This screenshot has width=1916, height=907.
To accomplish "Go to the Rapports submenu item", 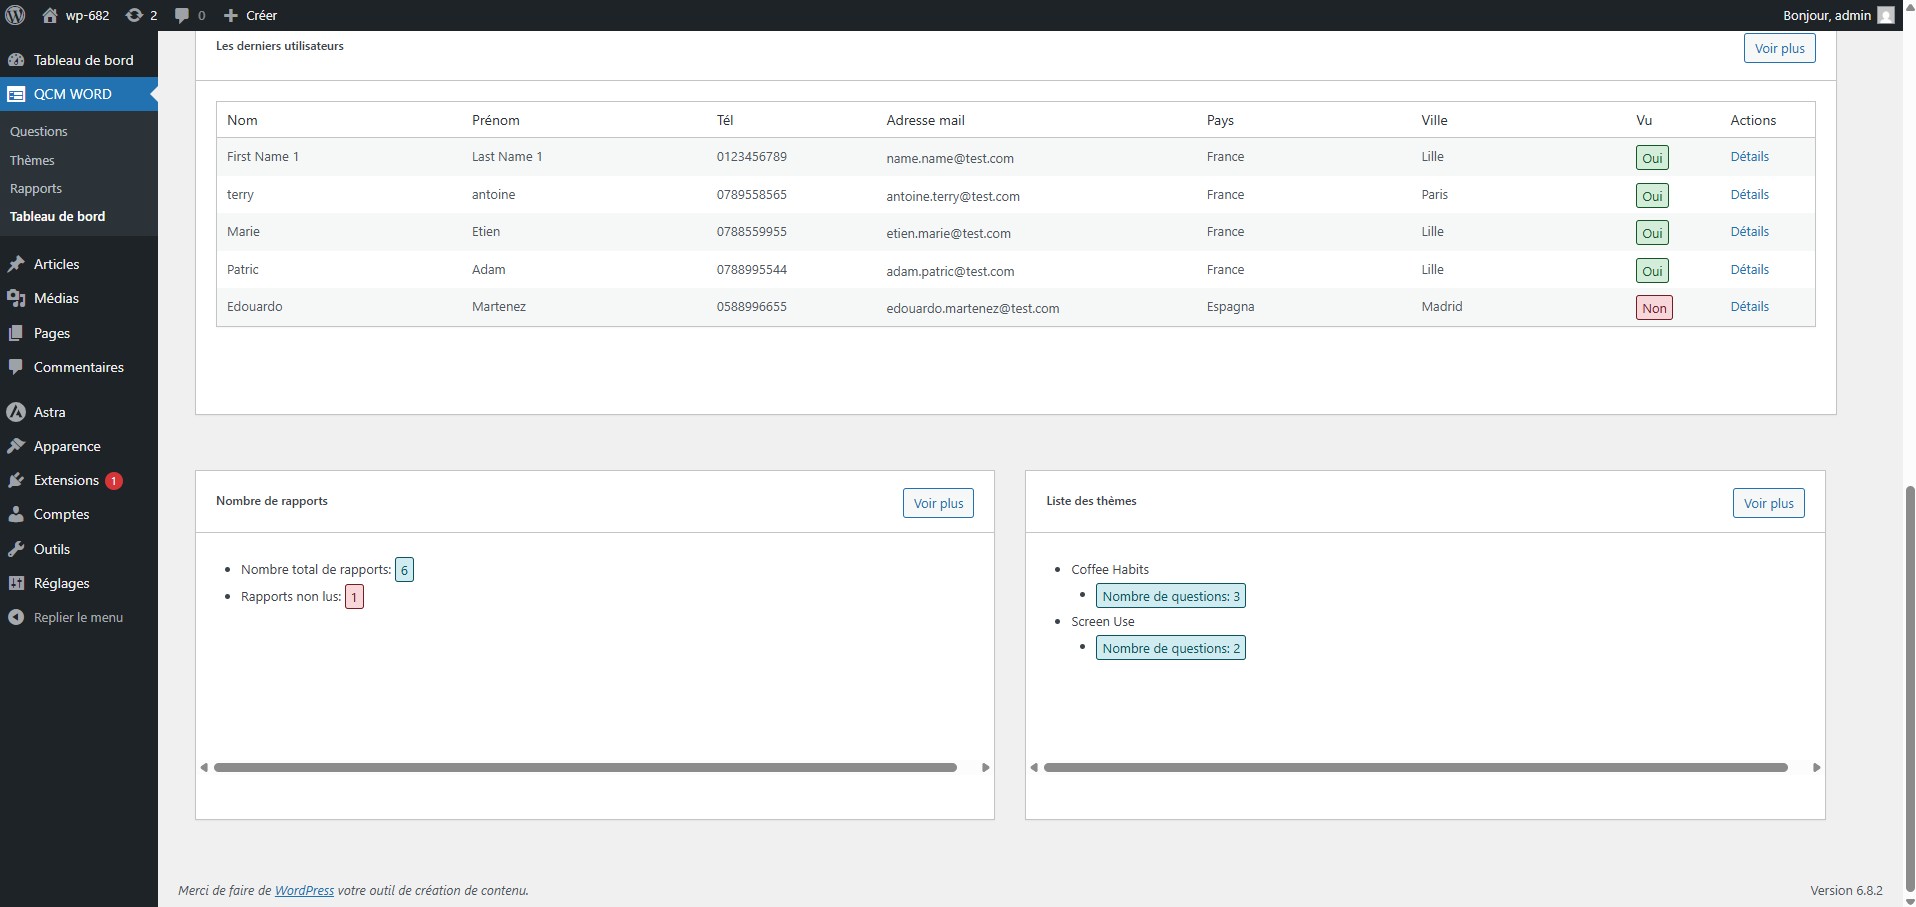I will pos(36,188).
